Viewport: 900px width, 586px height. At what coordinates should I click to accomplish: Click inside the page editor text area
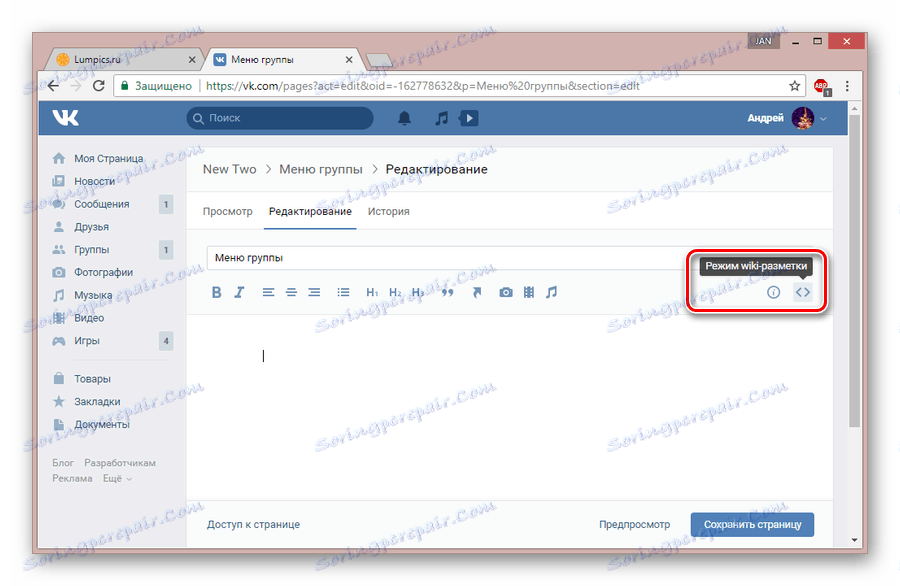pos(510,408)
